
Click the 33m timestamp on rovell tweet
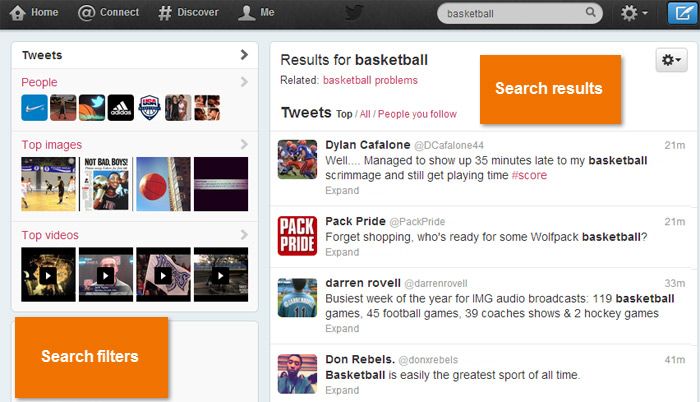pos(675,284)
